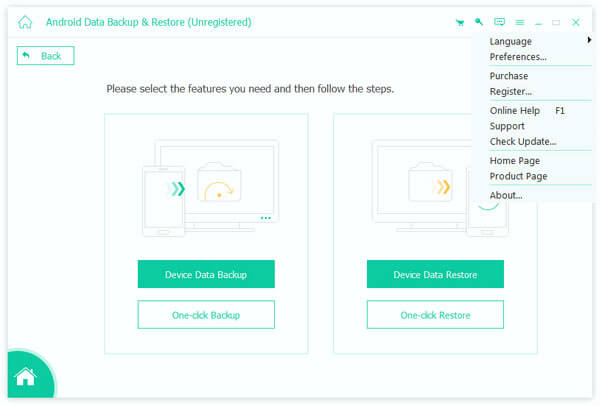Select Purchase in the menu
Screen dimensions: 600x406
pos(509,76)
